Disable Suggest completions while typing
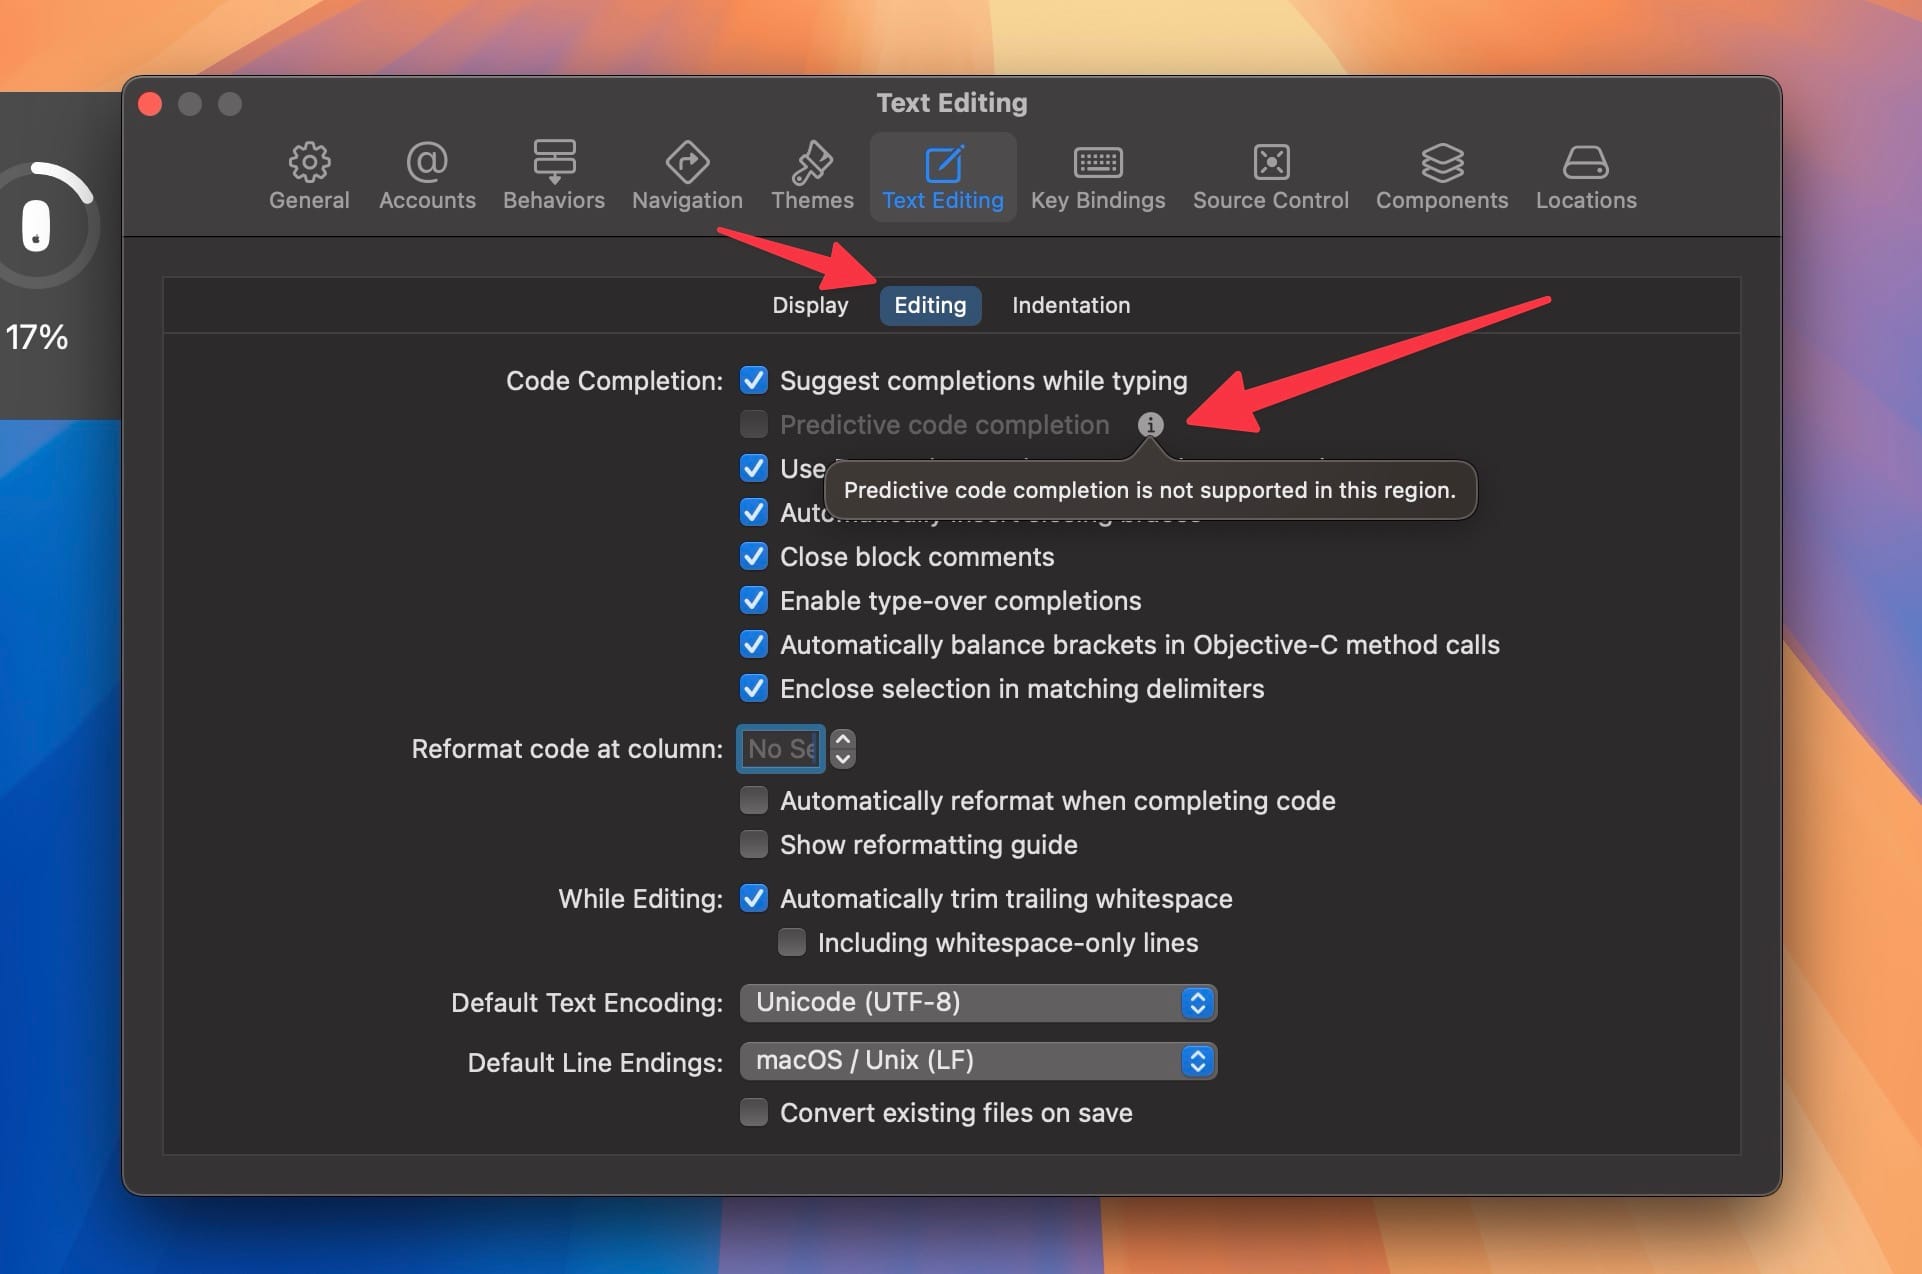The height and width of the screenshot is (1274, 1922). [754, 381]
